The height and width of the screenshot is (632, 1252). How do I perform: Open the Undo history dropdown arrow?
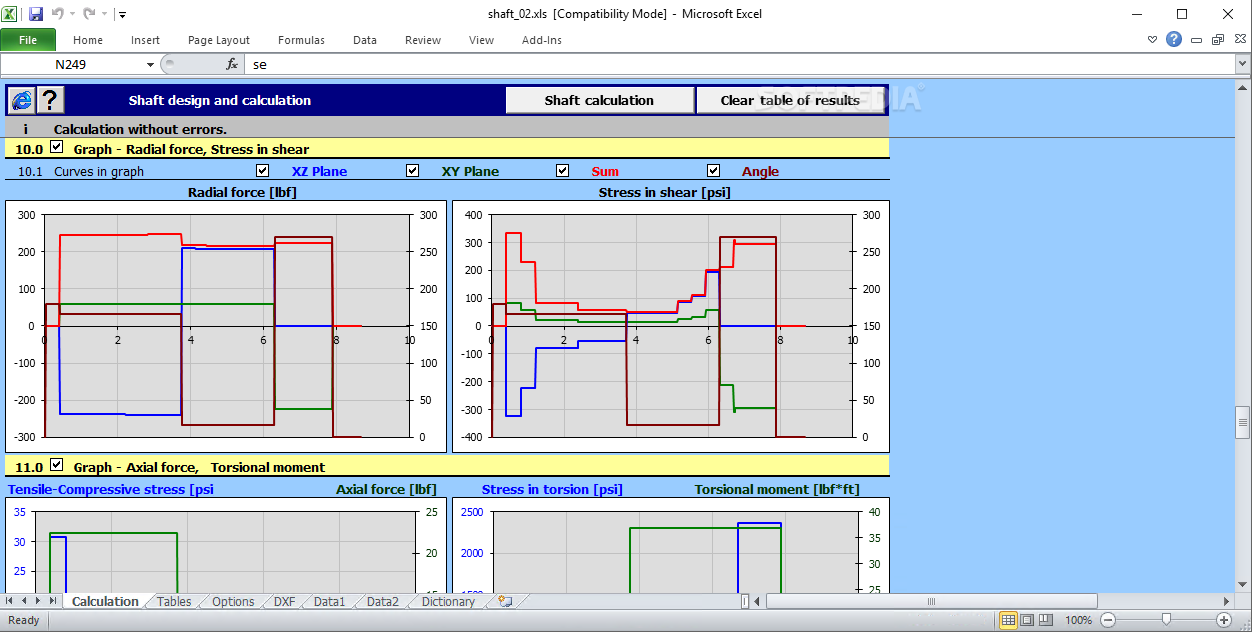coord(72,14)
